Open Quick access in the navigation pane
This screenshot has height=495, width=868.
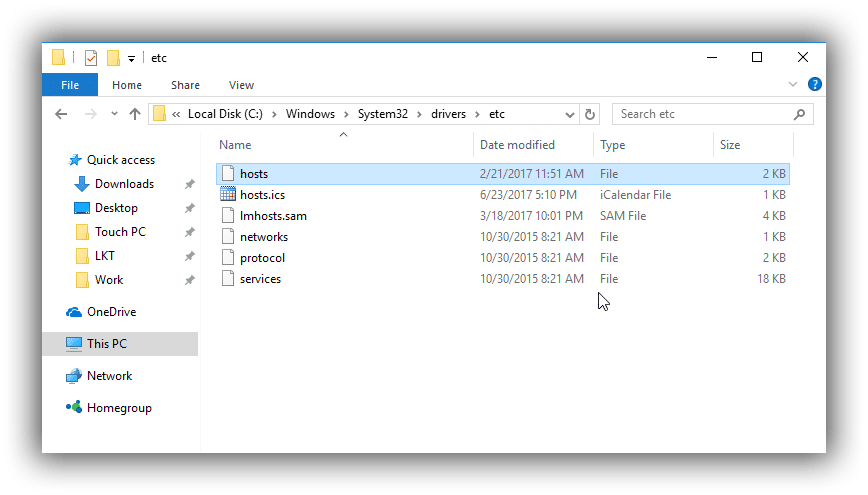(x=121, y=160)
